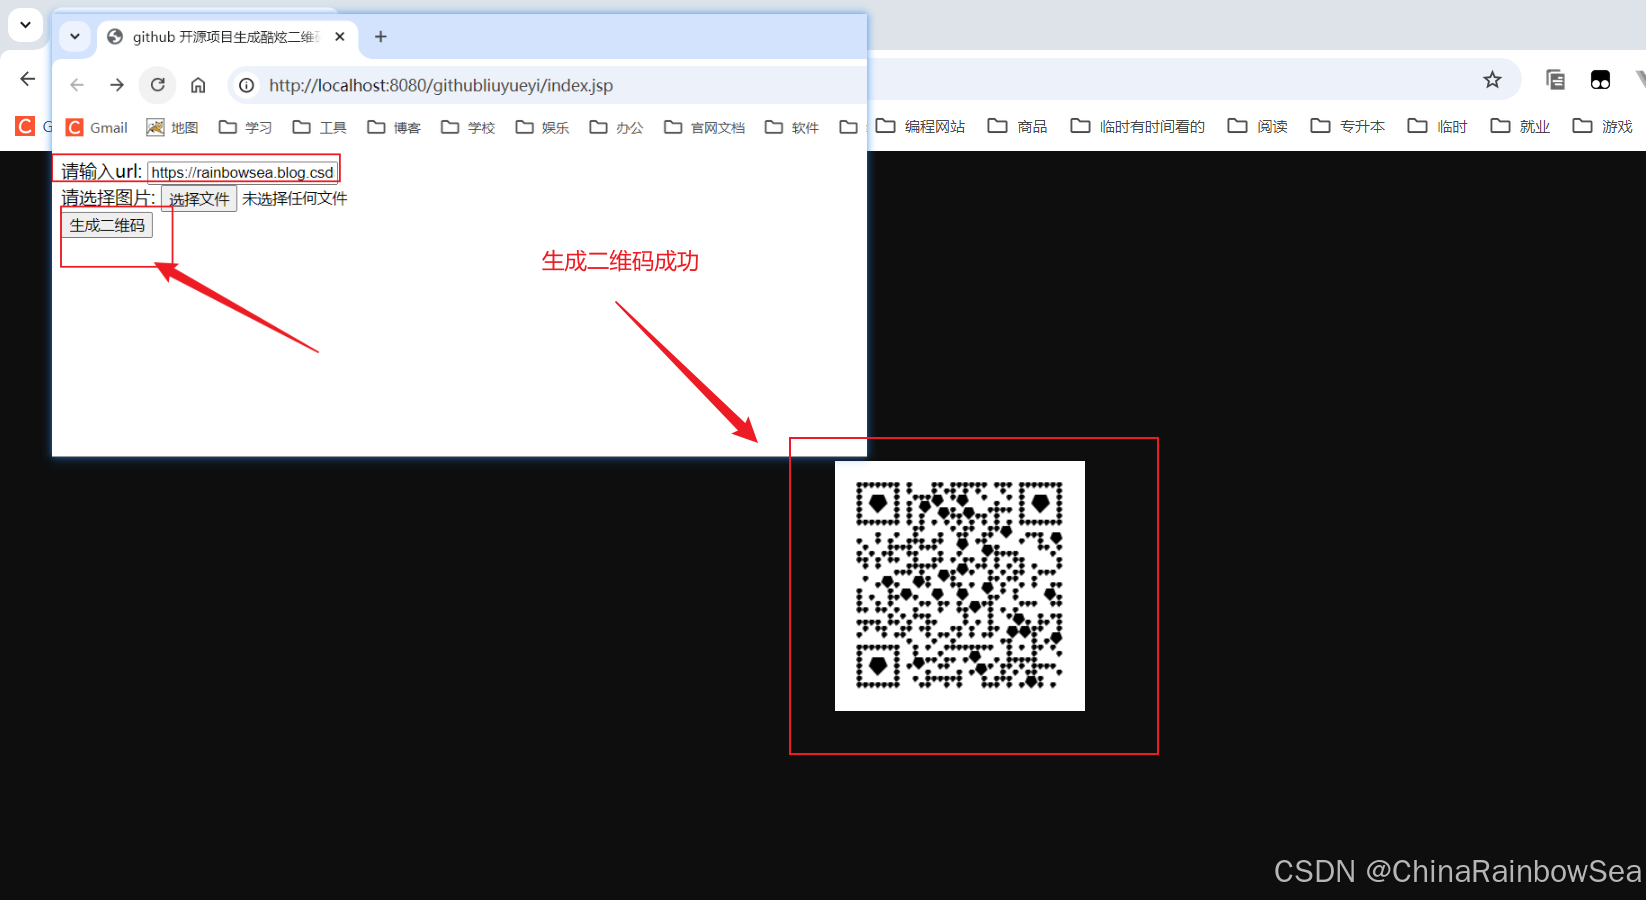
Task: Click the 生成二维码 button
Action: coord(107,225)
